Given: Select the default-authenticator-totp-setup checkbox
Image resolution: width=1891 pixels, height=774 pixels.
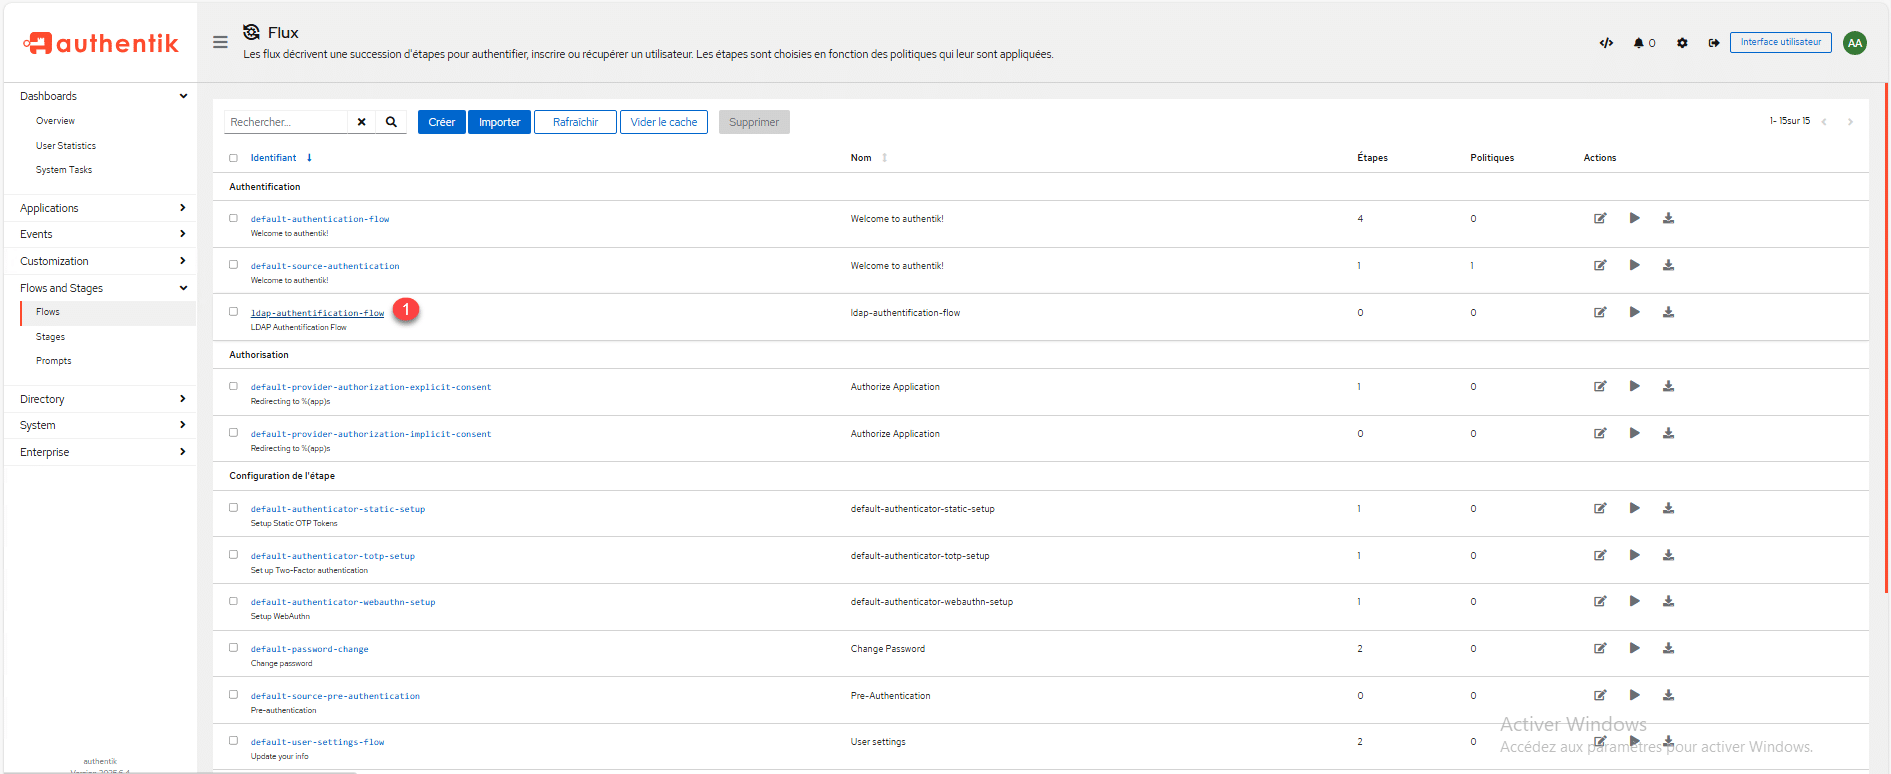Looking at the screenshot, I should [233, 555].
